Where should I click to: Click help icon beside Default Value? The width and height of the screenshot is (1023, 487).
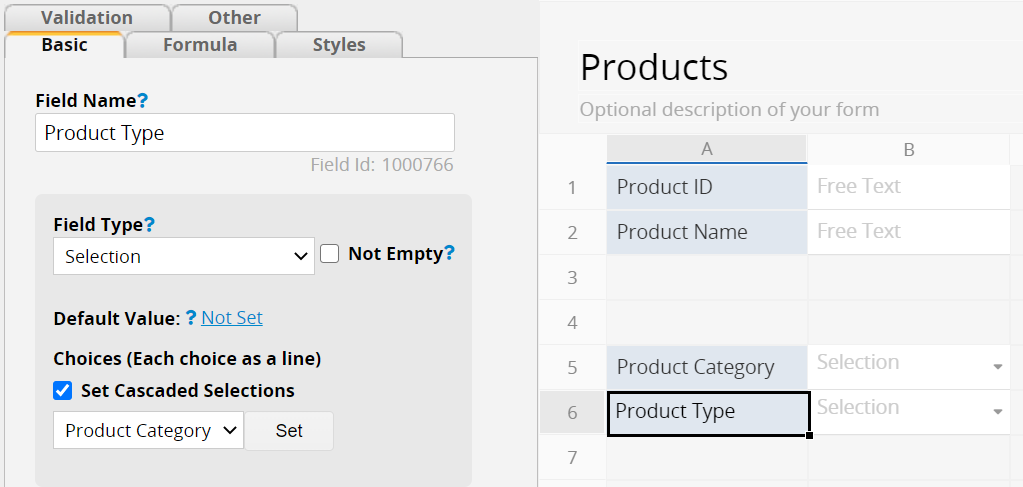(191, 318)
